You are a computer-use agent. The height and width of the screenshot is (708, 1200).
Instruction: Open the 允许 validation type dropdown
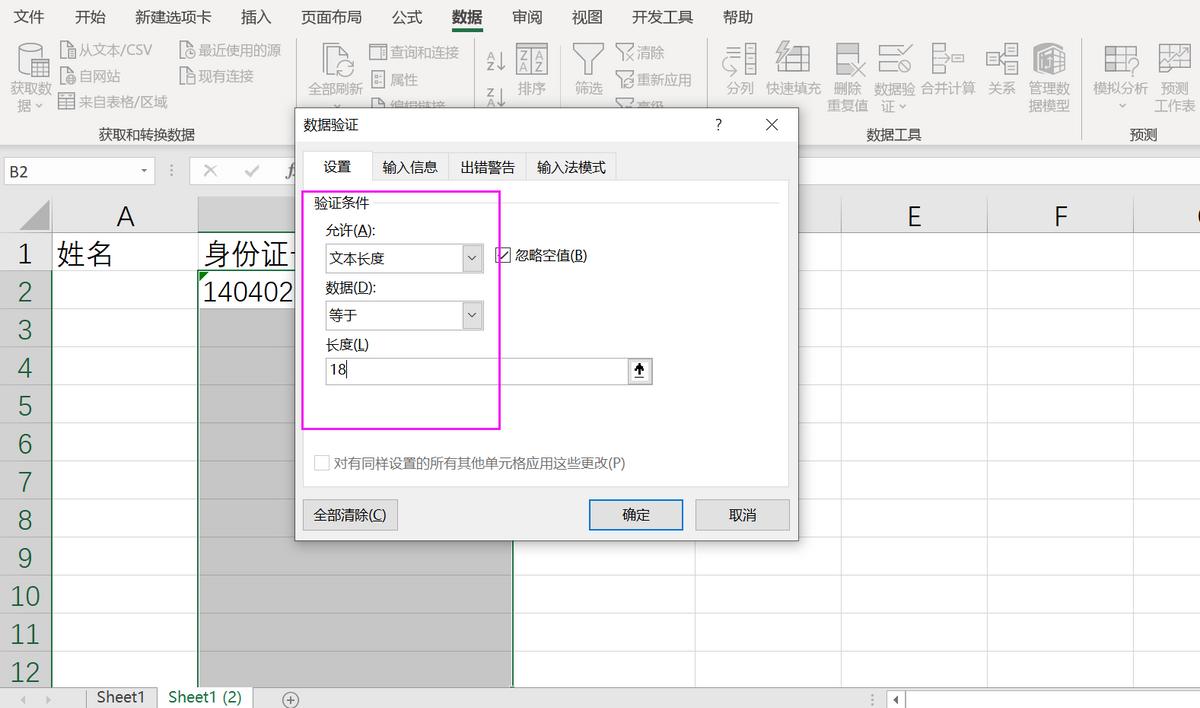[472, 258]
